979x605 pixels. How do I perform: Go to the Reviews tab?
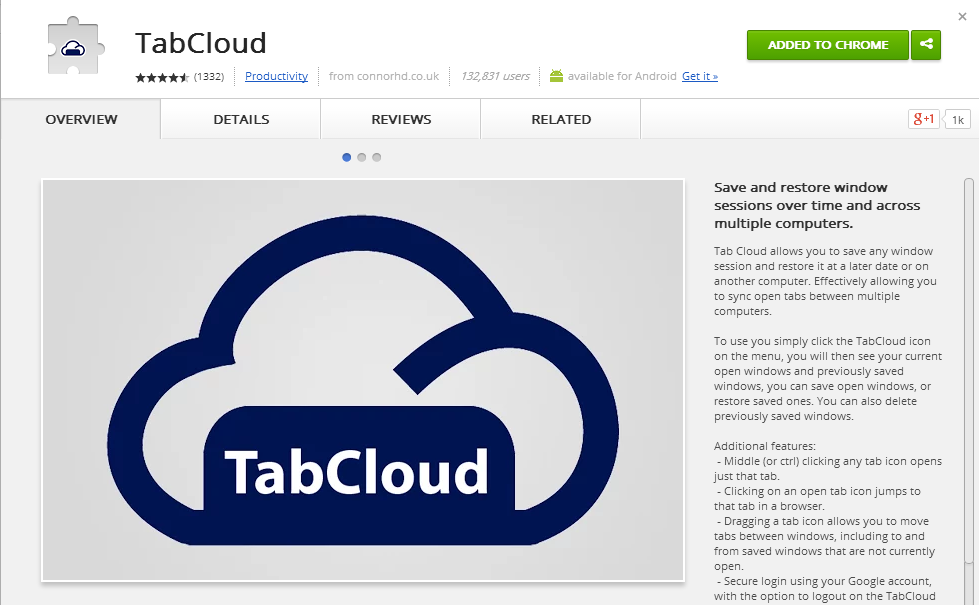(x=401, y=119)
